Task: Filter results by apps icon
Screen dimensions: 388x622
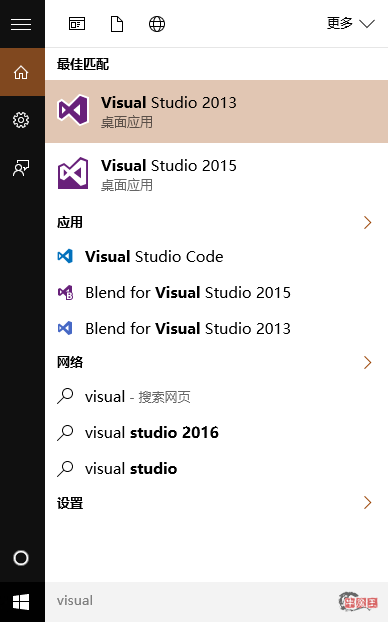Action: [77, 24]
